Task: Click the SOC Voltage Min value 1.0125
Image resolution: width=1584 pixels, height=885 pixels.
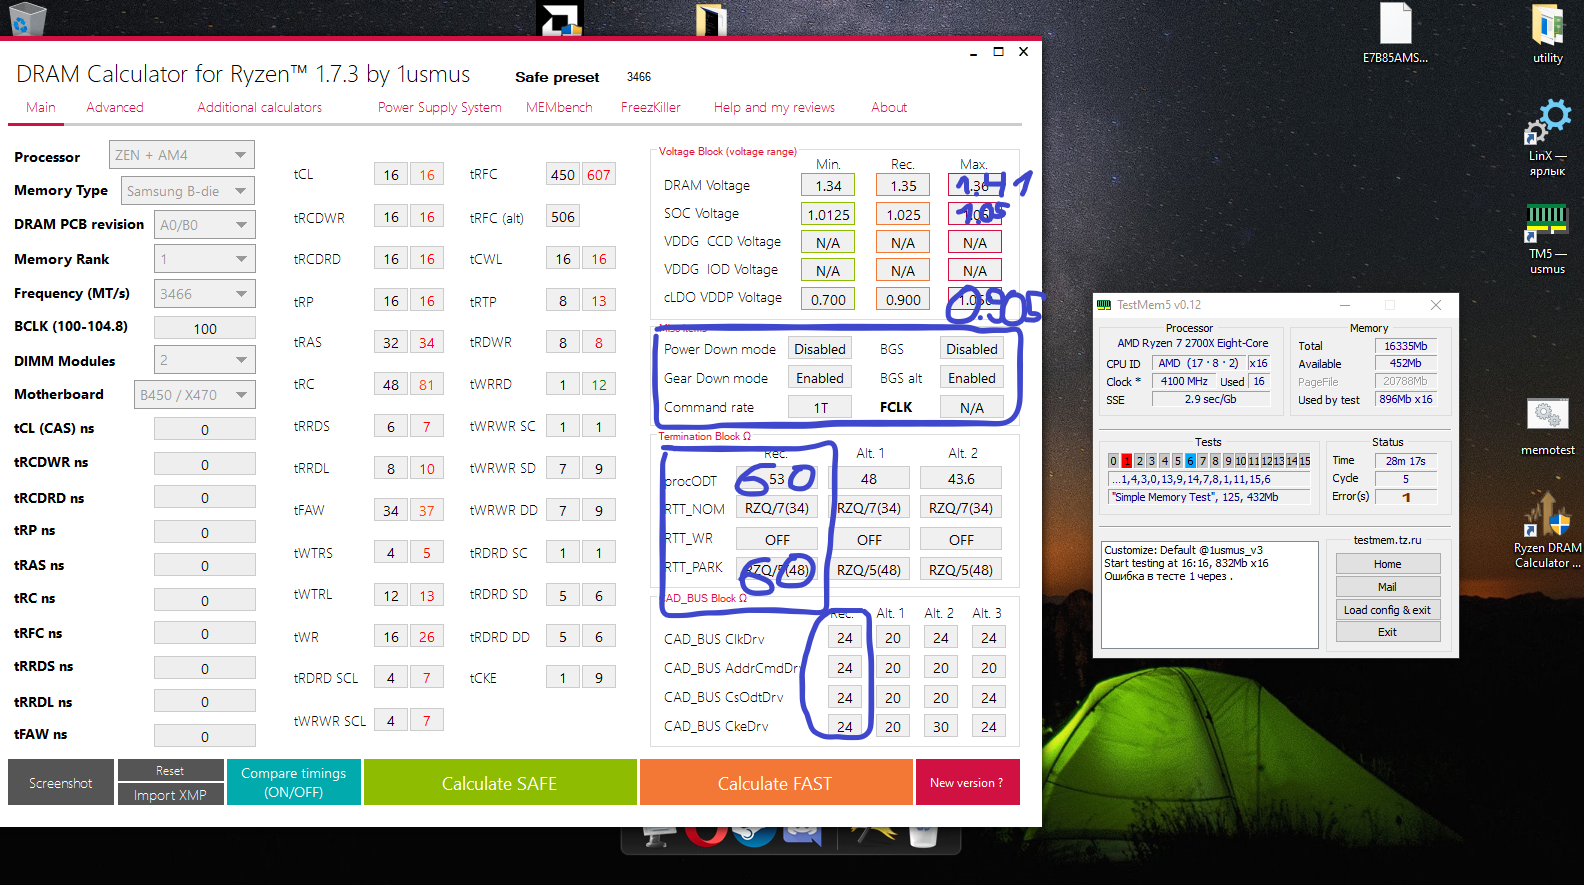Action: 828,214
